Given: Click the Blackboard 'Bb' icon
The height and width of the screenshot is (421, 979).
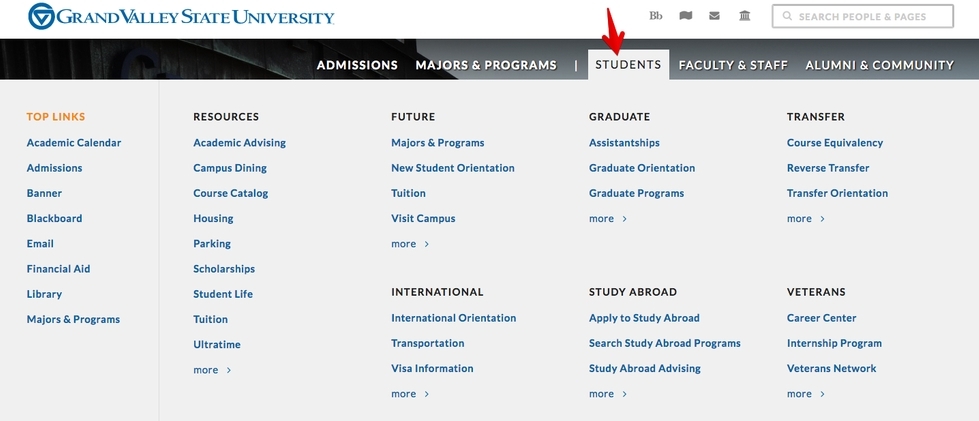Looking at the screenshot, I should pos(656,16).
